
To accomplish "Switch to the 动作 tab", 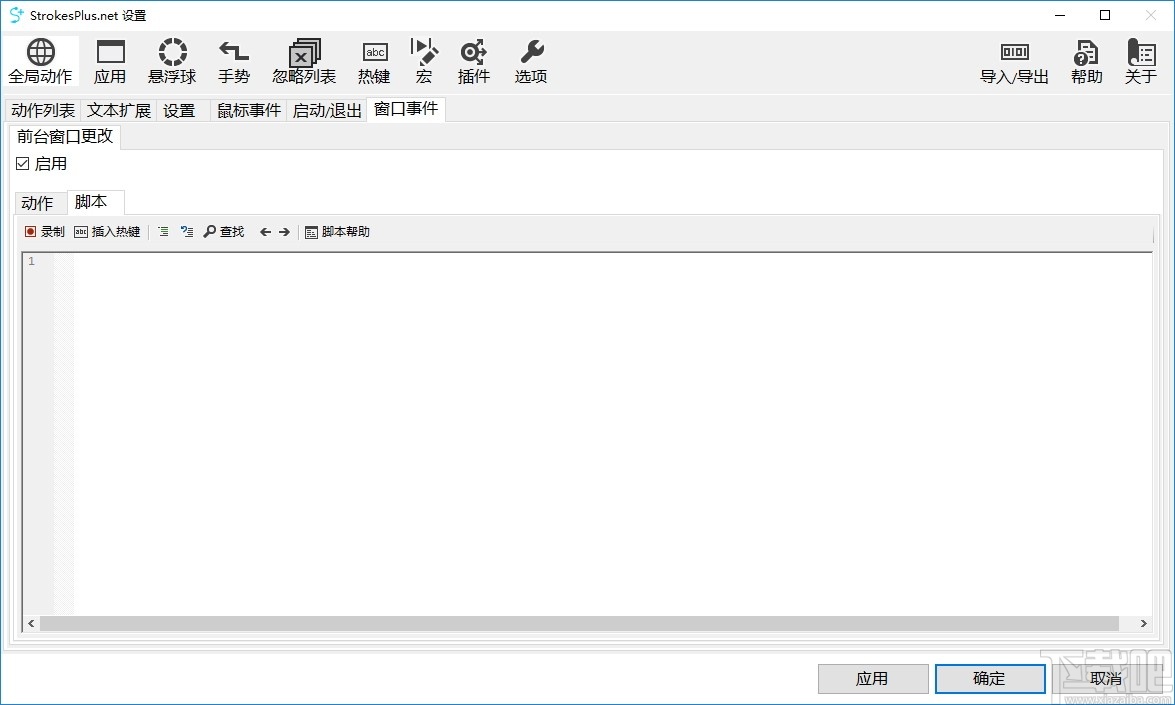I will (x=38, y=202).
